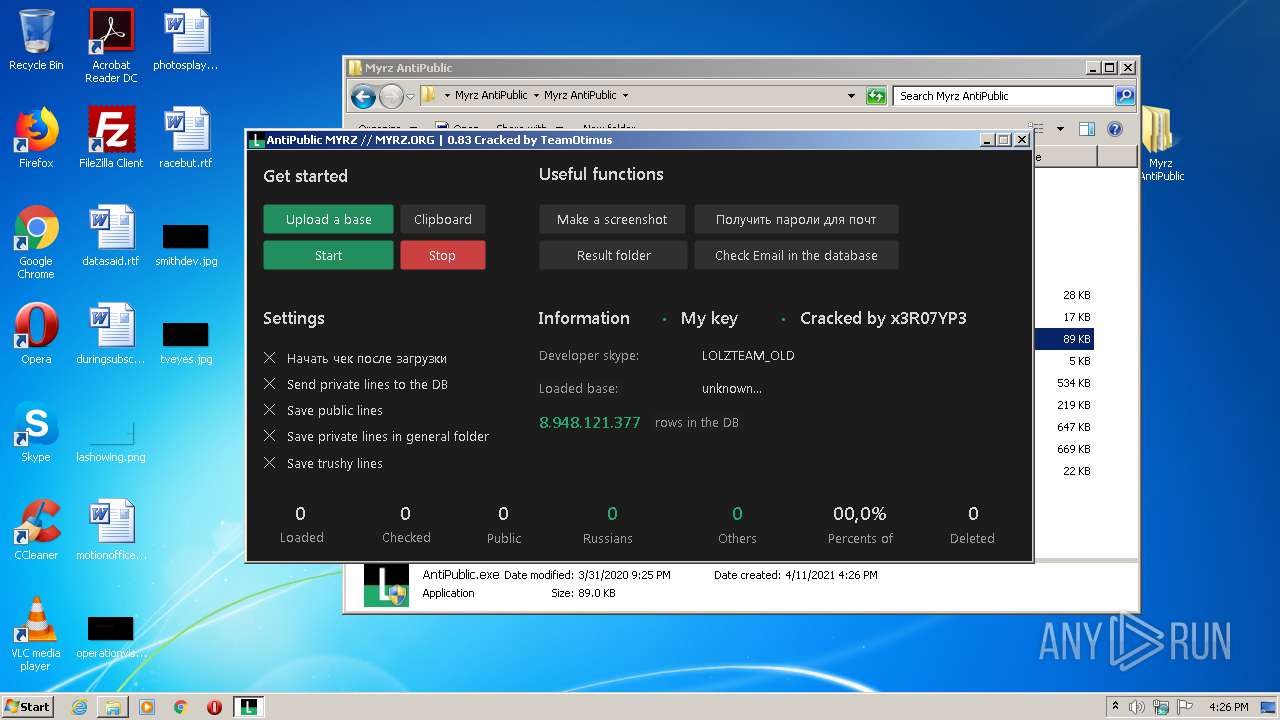
Task: Open racebut.rtf desktop file
Action: pos(186,138)
